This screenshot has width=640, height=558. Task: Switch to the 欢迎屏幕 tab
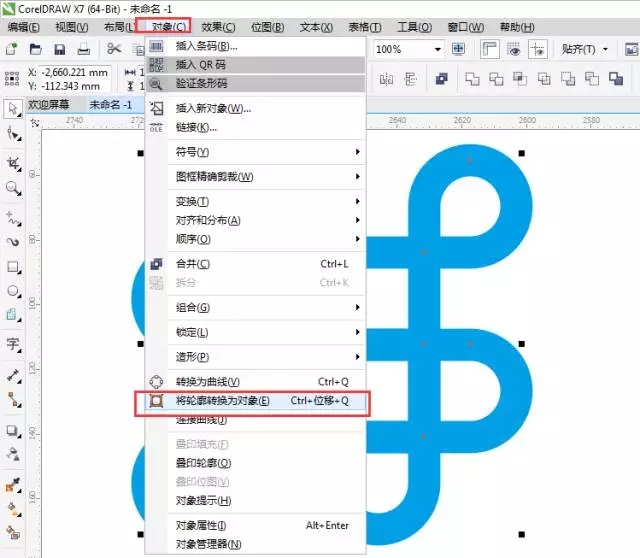tap(49, 104)
